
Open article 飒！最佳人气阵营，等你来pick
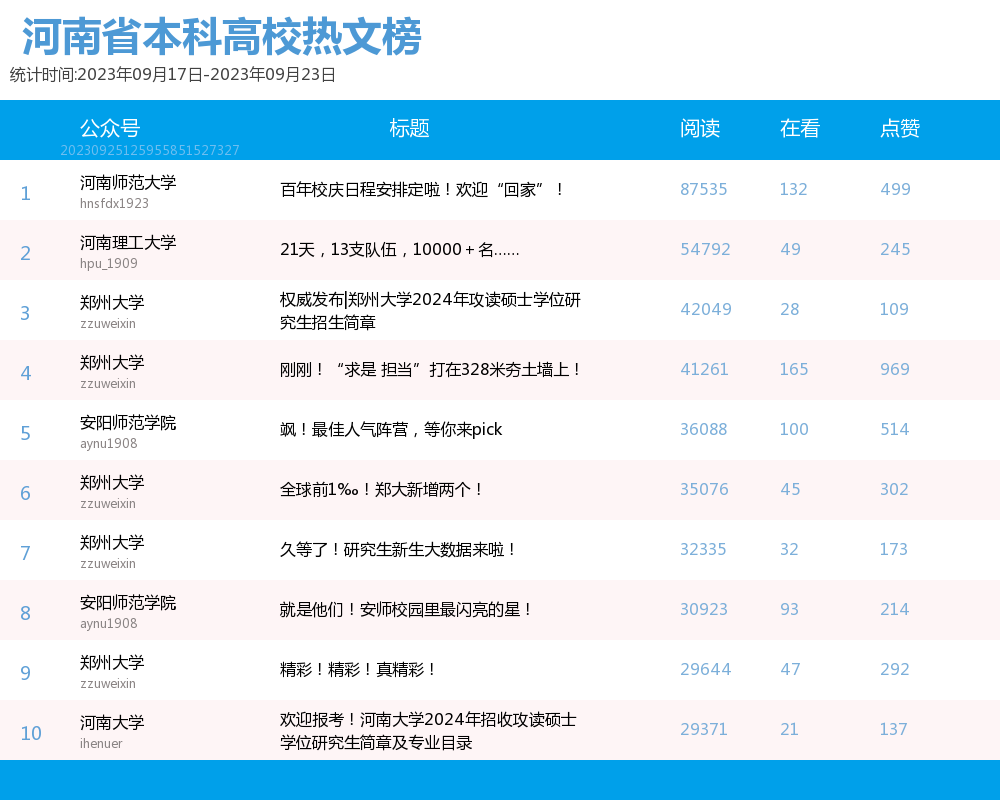click(391, 429)
